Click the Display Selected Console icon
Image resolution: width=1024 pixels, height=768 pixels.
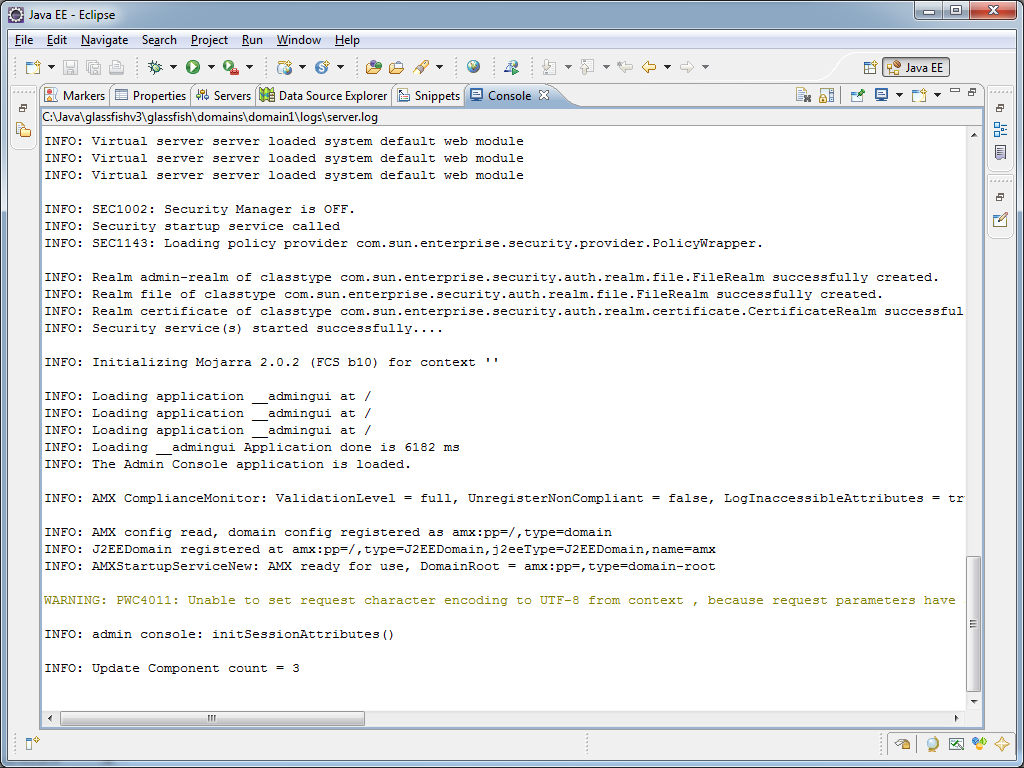(x=881, y=95)
